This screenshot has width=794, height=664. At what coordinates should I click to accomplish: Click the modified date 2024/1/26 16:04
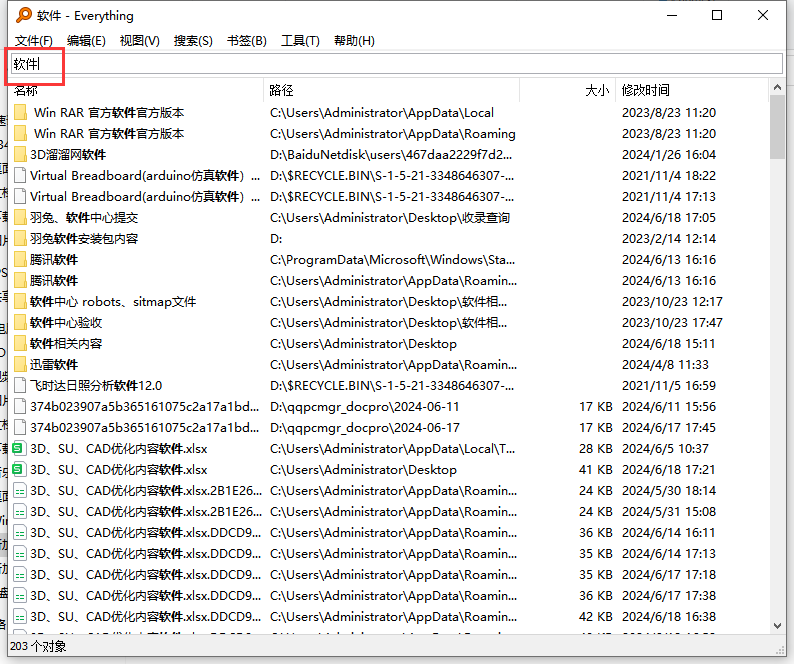[669, 154]
